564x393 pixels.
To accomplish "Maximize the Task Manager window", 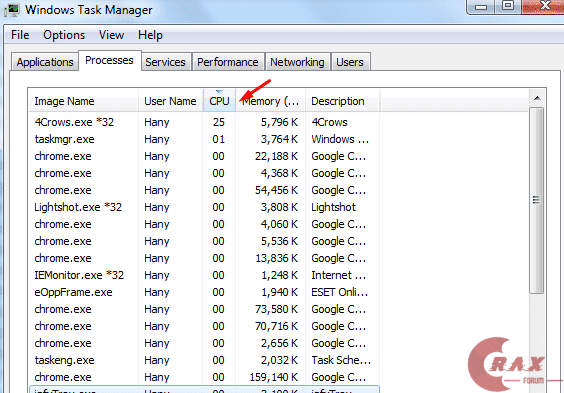I will (x=508, y=5).
